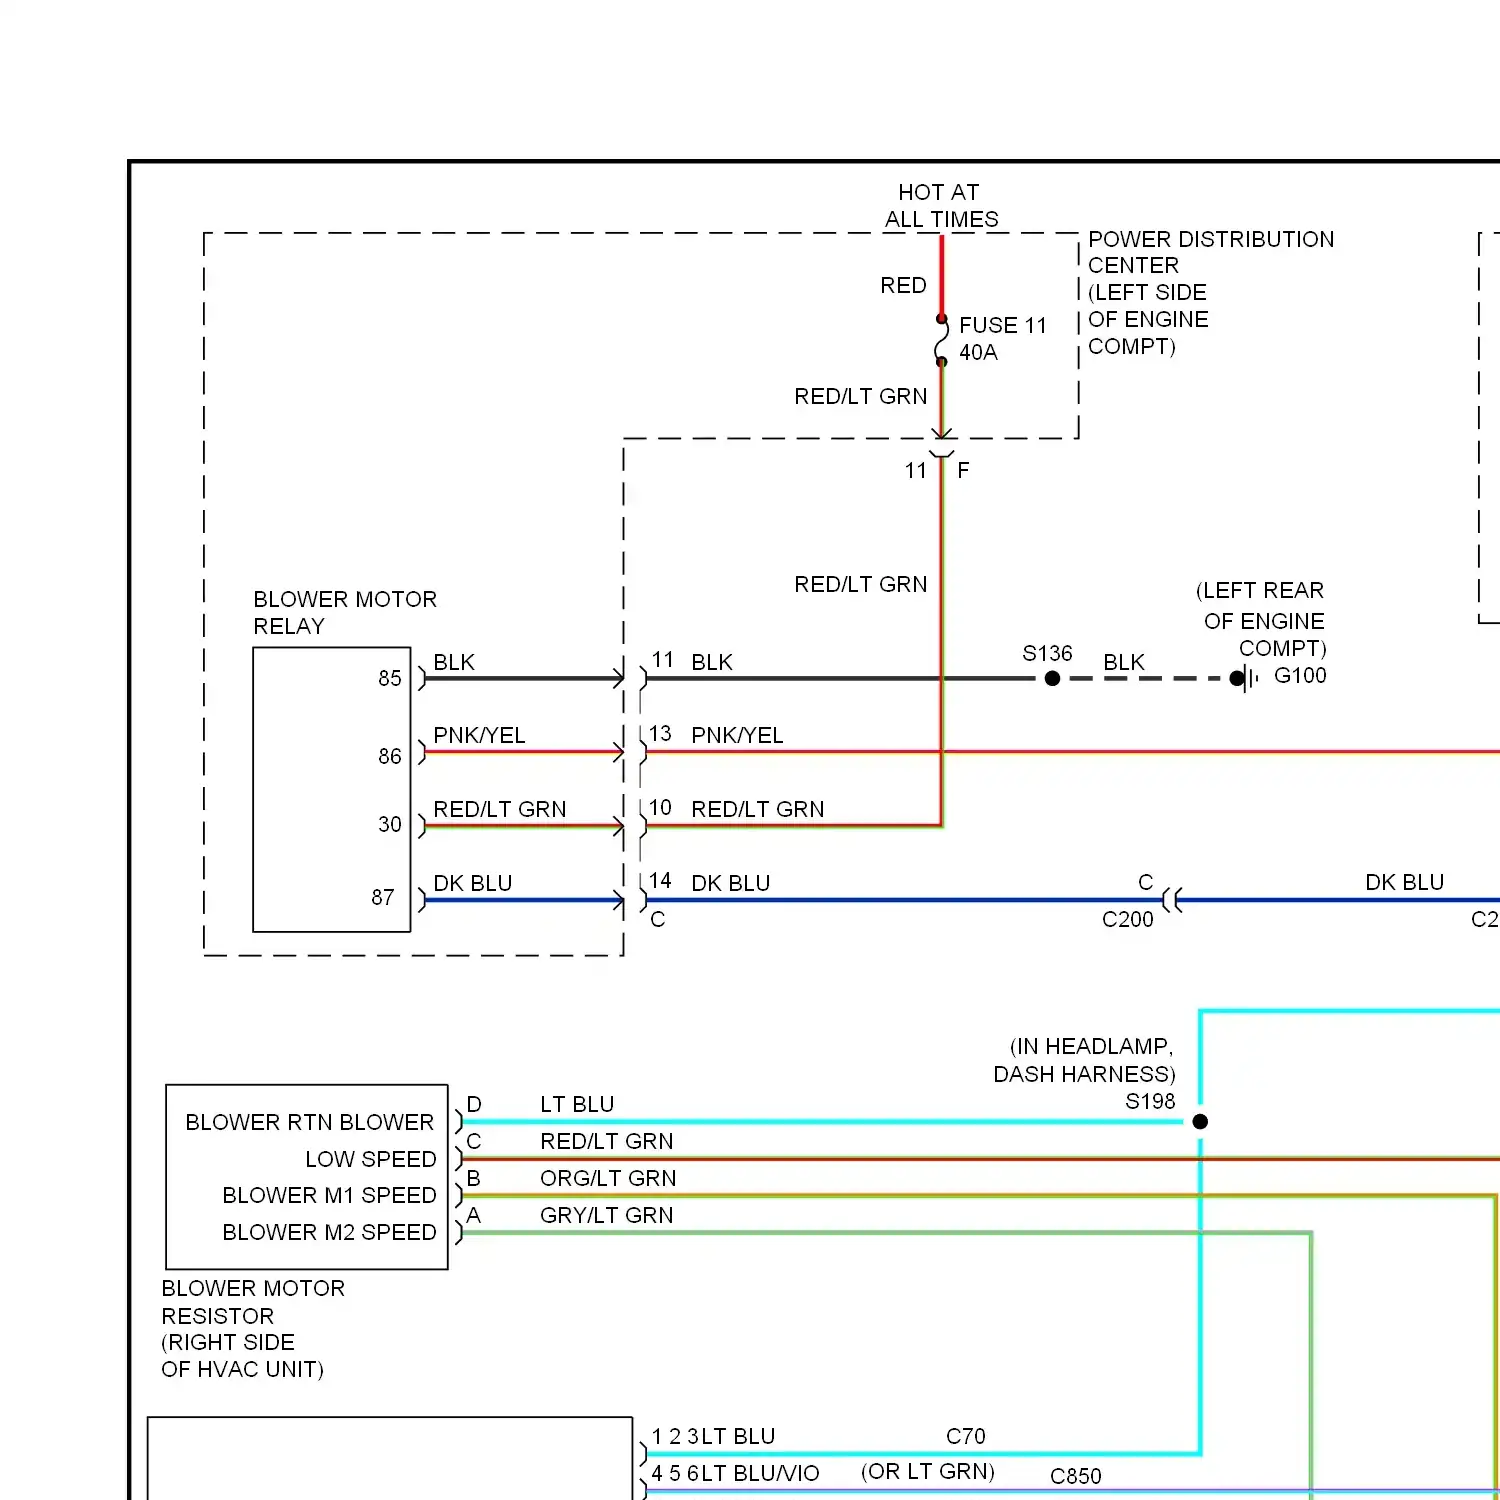Screen dimensions: 1500x1500
Task: Select relay terminal number 86
Action: tap(390, 756)
